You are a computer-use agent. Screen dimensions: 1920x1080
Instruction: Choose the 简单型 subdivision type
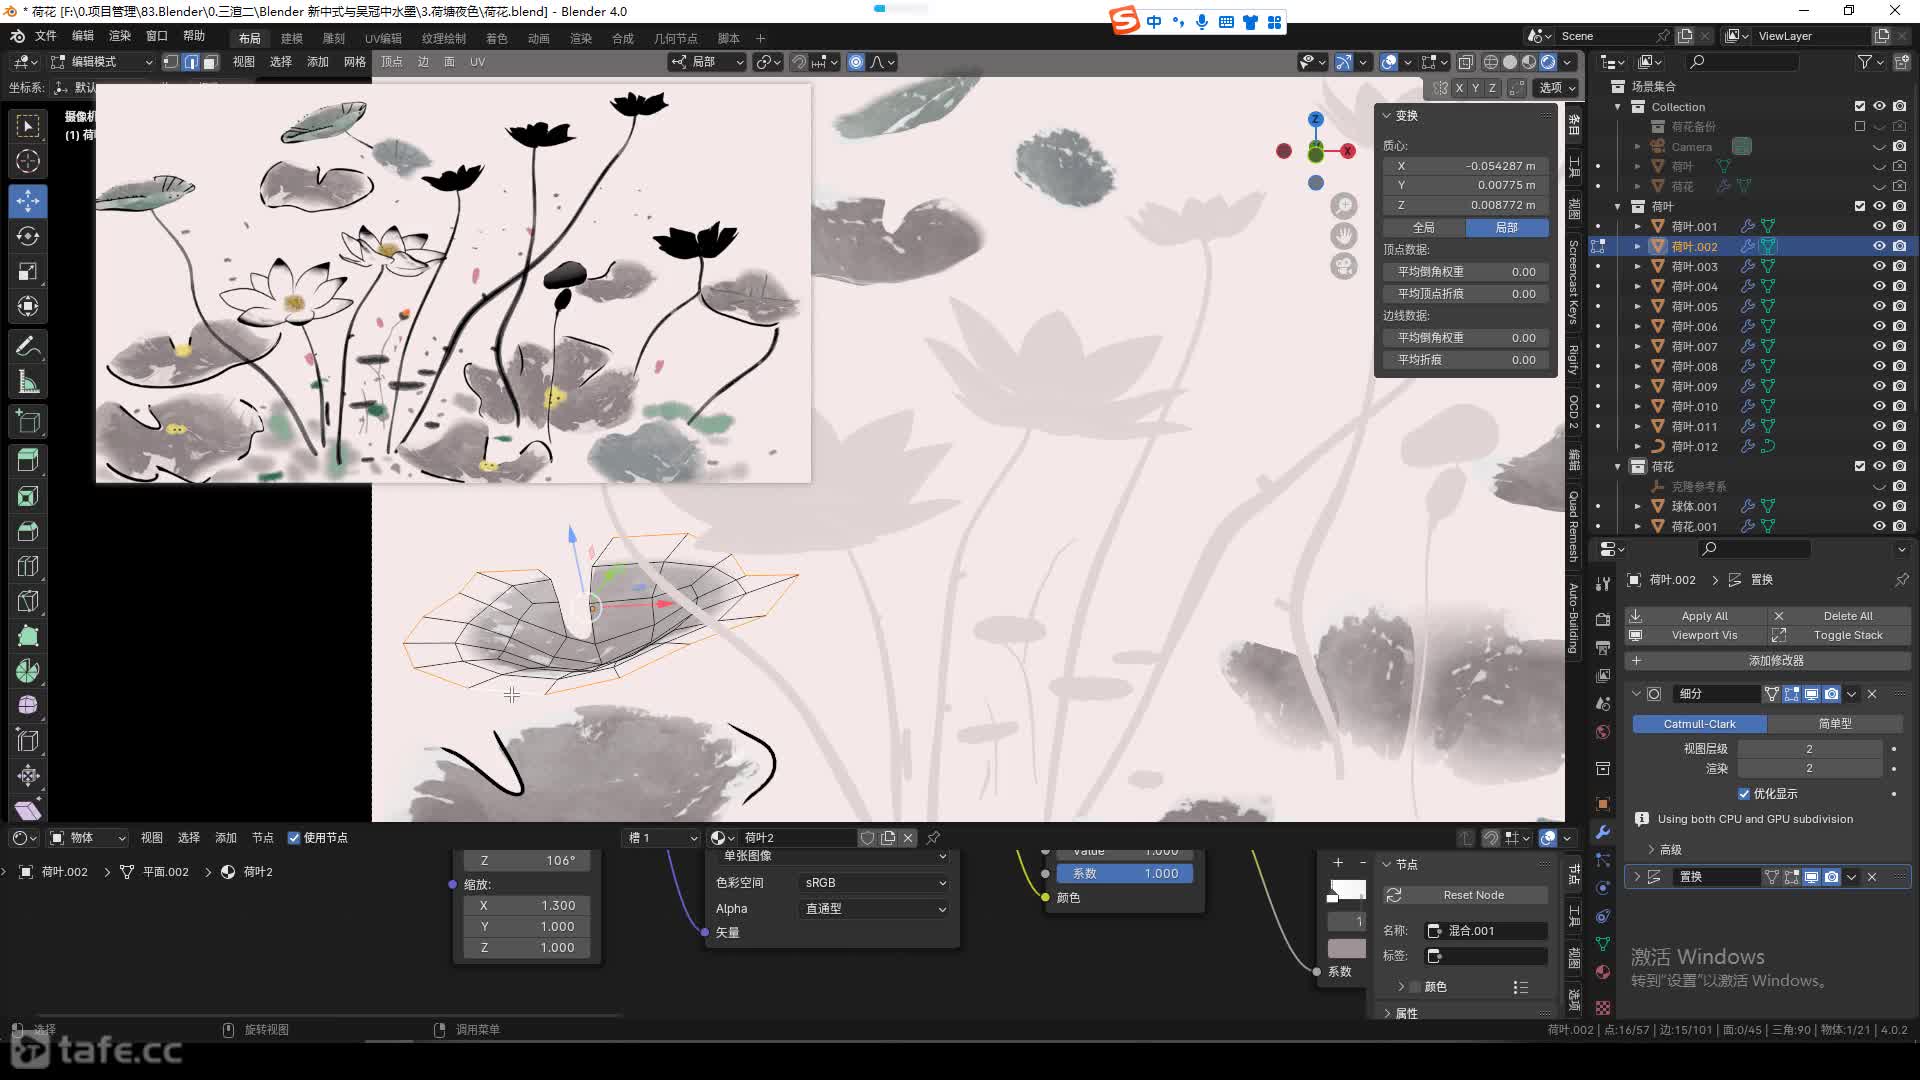coord(1835,724)
